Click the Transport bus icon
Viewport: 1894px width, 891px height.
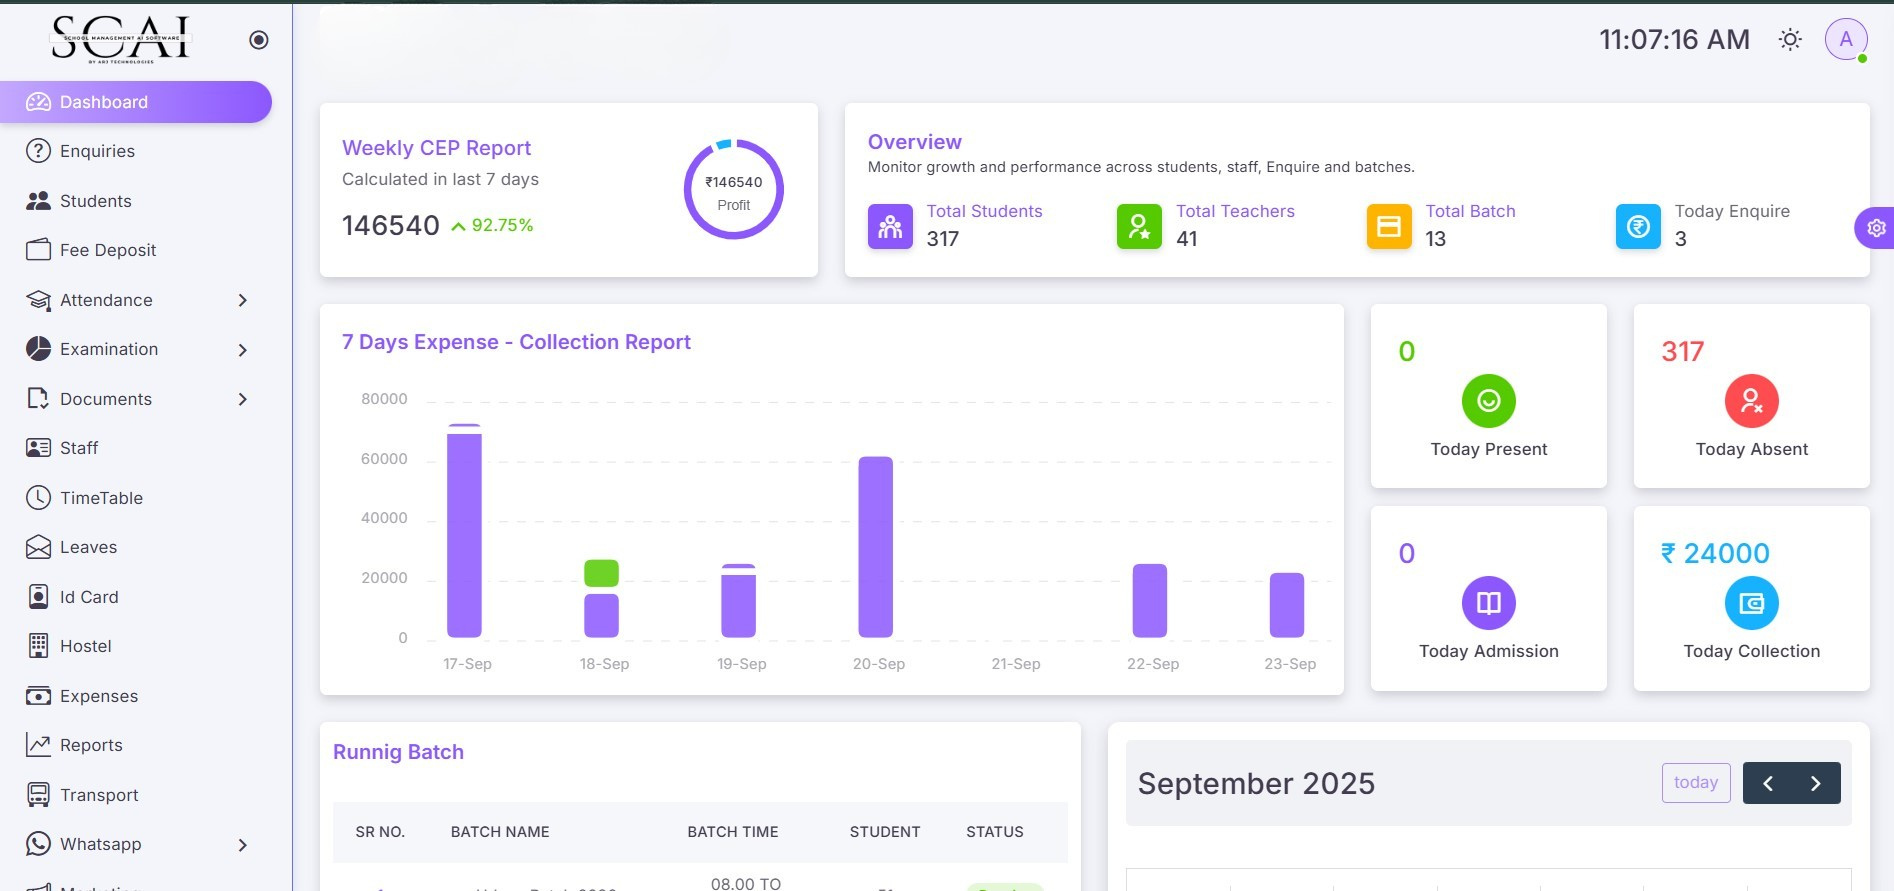coord(38,795)
